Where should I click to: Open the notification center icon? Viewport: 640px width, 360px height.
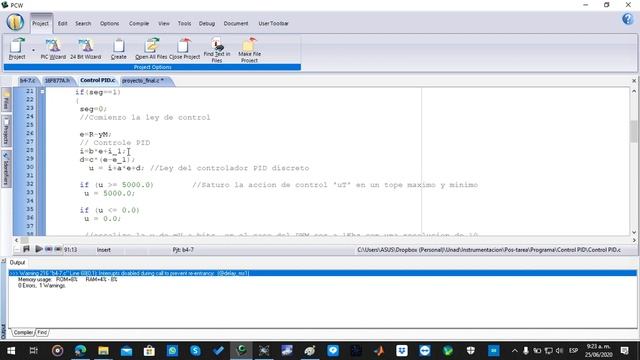pyautogui.click(x=624, y=351)
